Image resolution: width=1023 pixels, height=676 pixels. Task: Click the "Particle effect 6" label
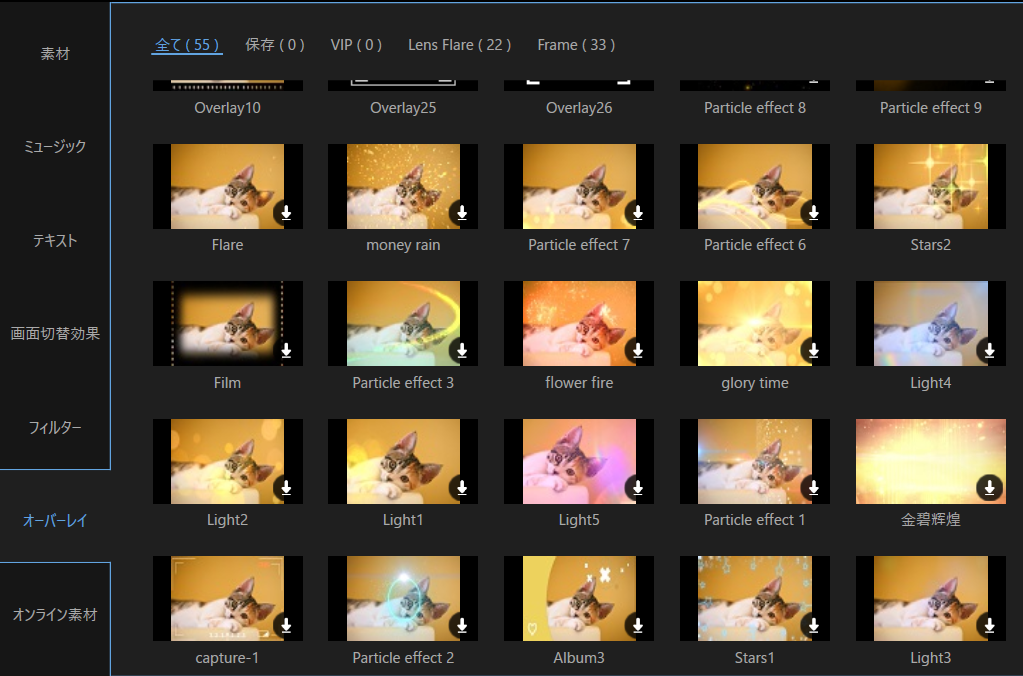pos(755,245)
